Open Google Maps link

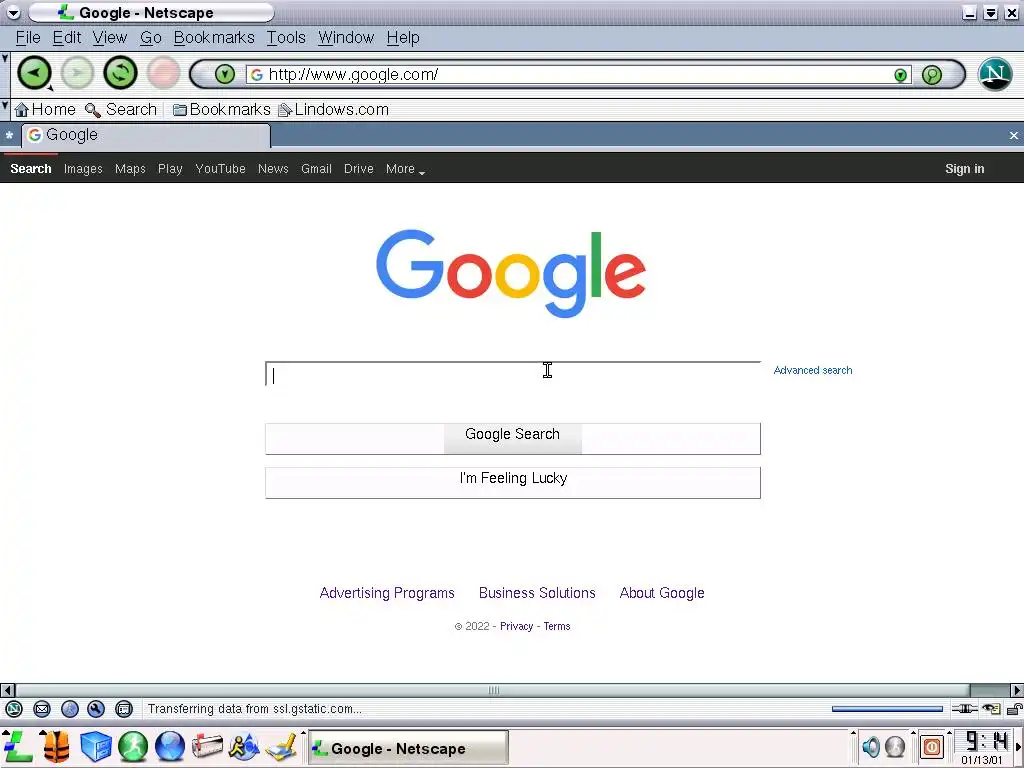(130, 168)
